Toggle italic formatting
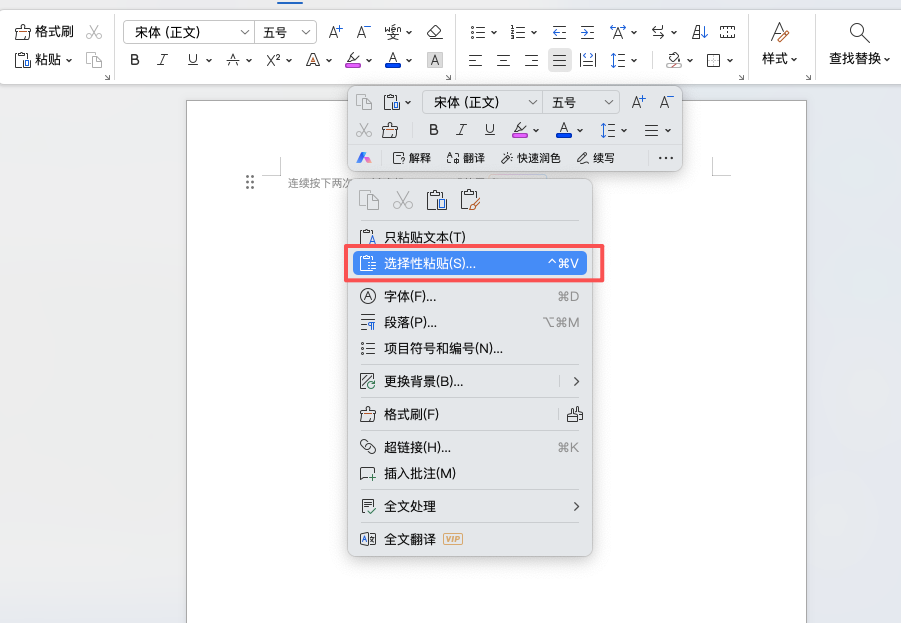This screenshot has height=623, width=901. pyautogui.click(x=162, y=60)
